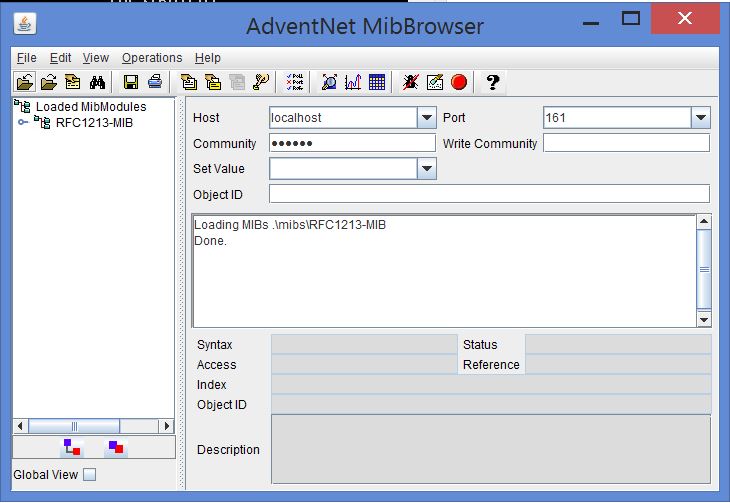Open the Set Value dropdown

click(427, 169)
